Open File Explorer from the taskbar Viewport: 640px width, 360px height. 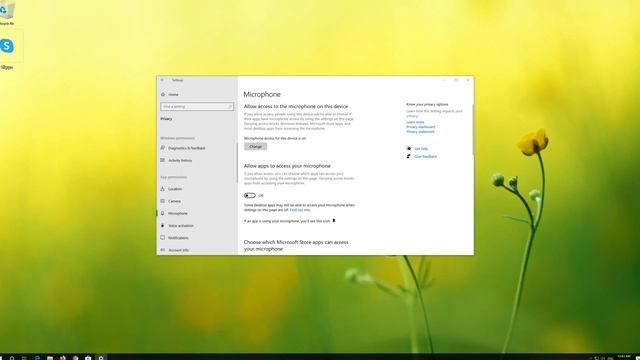[x=50, y=357]
